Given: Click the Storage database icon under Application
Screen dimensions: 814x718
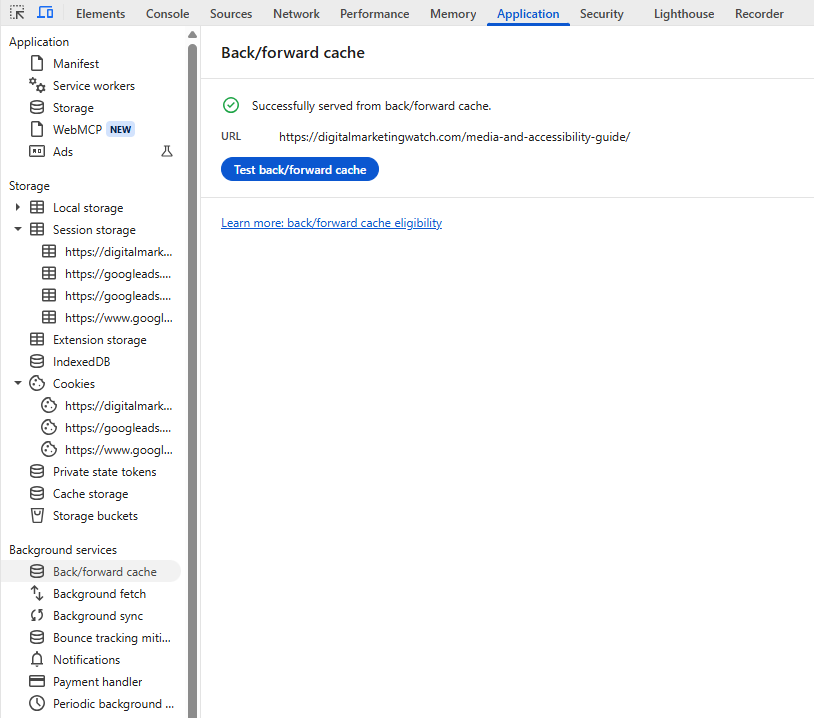Looking at the screenshot, I should (x=37, y=107).
